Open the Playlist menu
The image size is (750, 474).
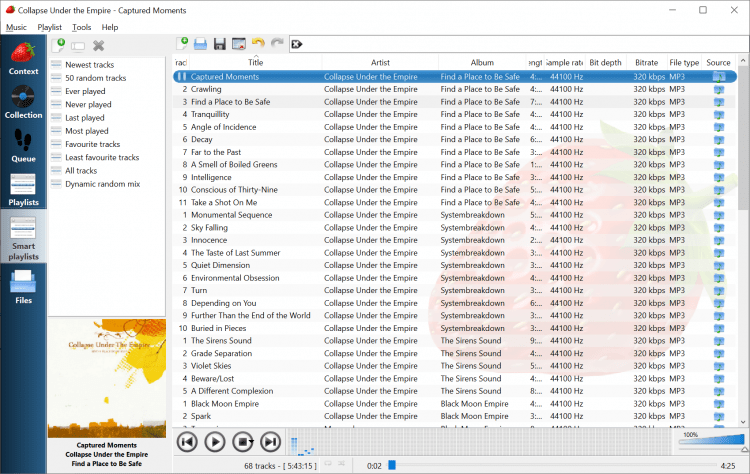49,27
